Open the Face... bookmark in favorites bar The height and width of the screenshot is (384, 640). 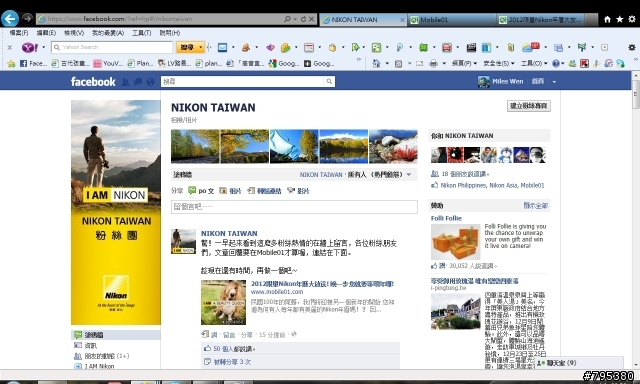(33, 63)
